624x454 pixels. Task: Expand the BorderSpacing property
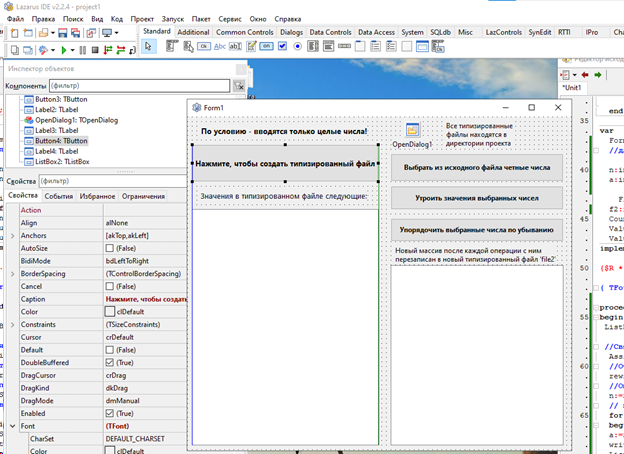[x=13, y=273]
